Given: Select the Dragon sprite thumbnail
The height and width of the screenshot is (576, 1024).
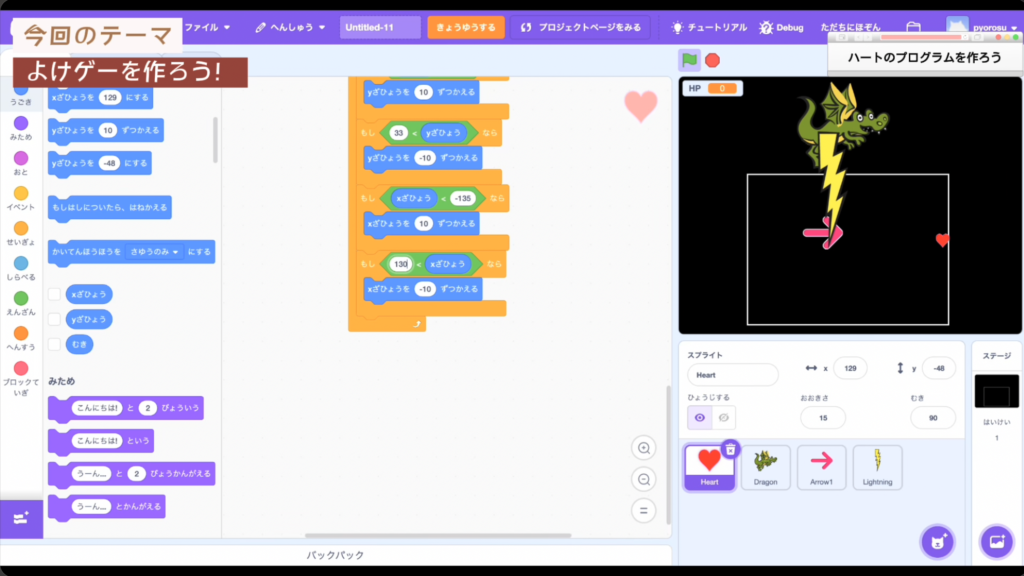Looking at the screenshot, I should (765, 467).
